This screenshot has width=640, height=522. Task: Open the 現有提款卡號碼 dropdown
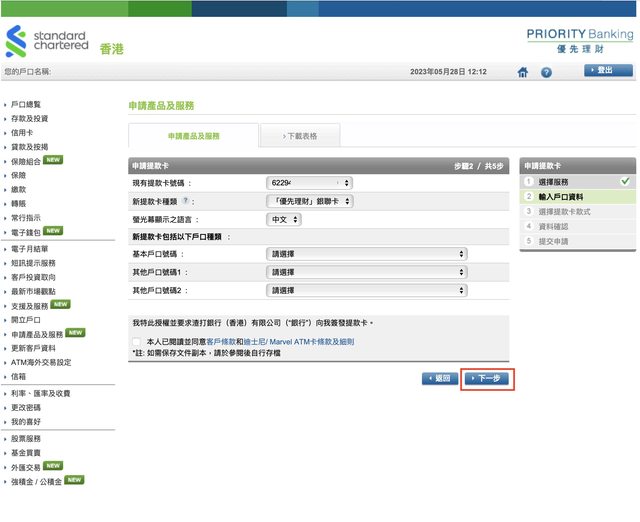[x=310, y=183]
